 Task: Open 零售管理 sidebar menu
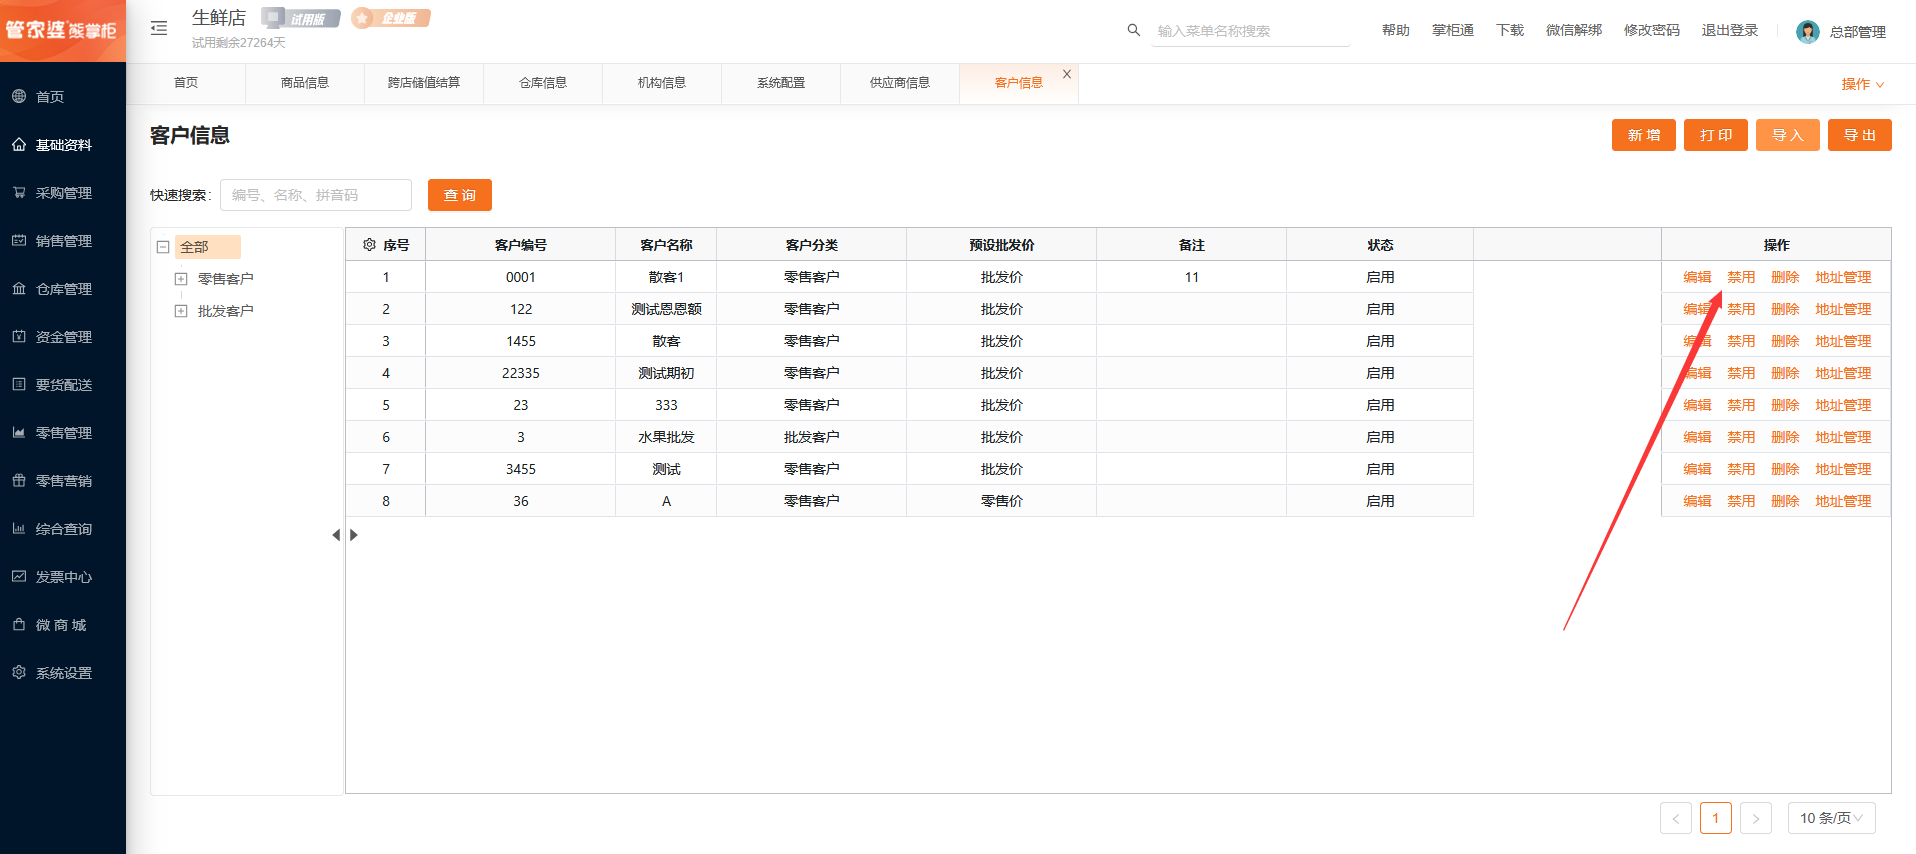63,433
